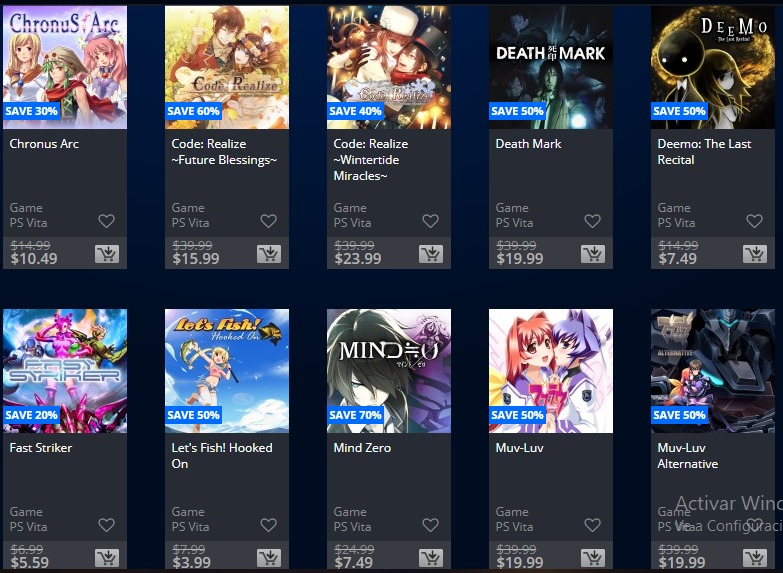Open the Deemo: The Last Recital title link

(704, 152)
